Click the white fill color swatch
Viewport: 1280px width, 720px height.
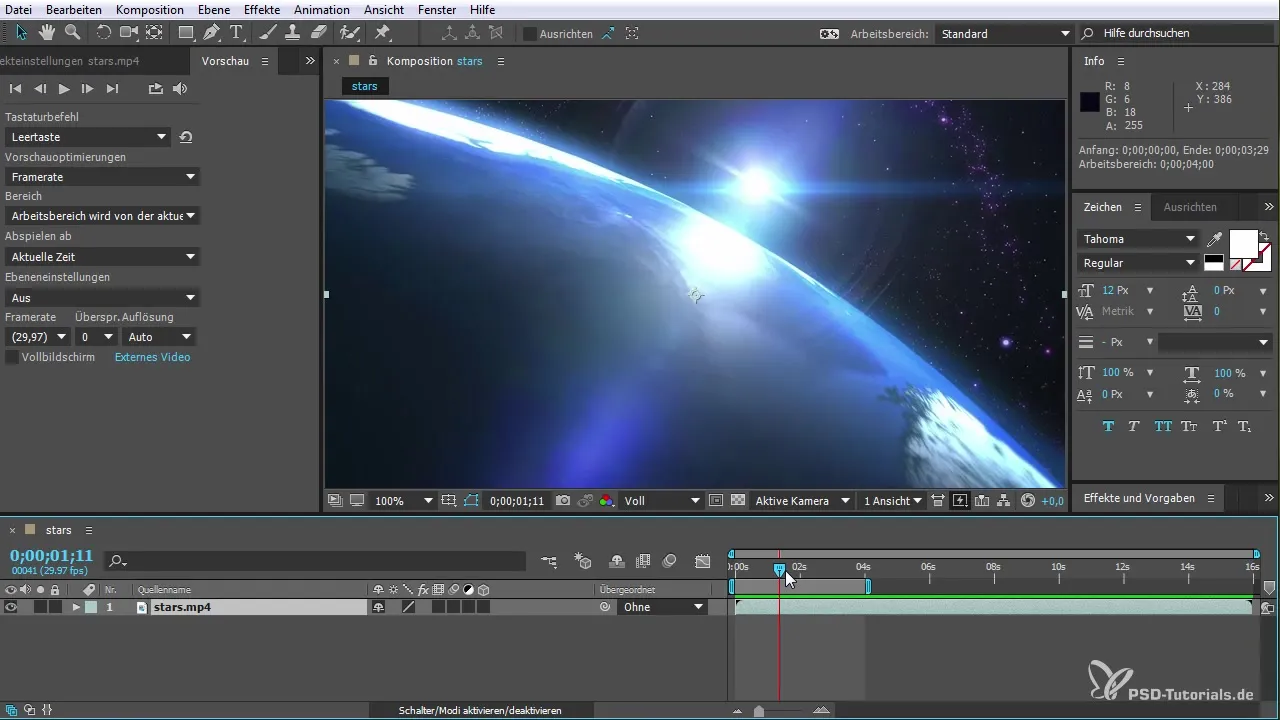tap(1243, 244)
